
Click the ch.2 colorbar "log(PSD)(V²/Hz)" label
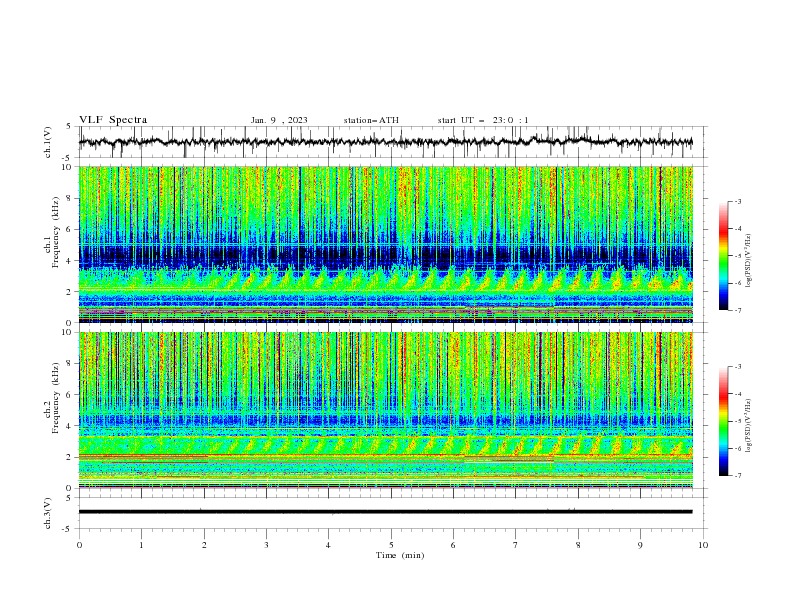pyautogui.click(x=749, y=426)
